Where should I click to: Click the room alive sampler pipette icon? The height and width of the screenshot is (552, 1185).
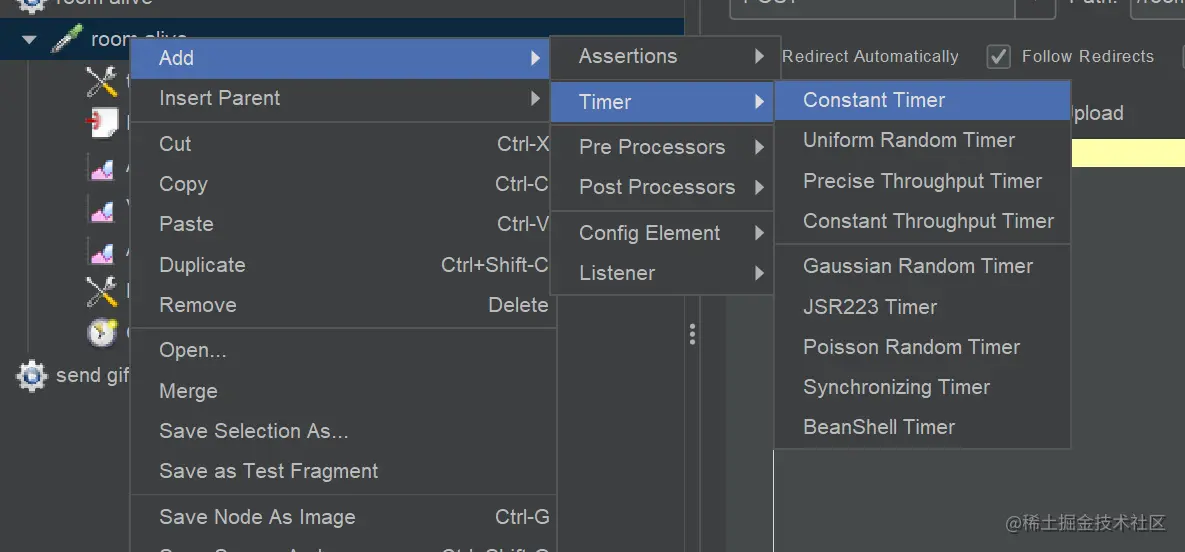66,40
